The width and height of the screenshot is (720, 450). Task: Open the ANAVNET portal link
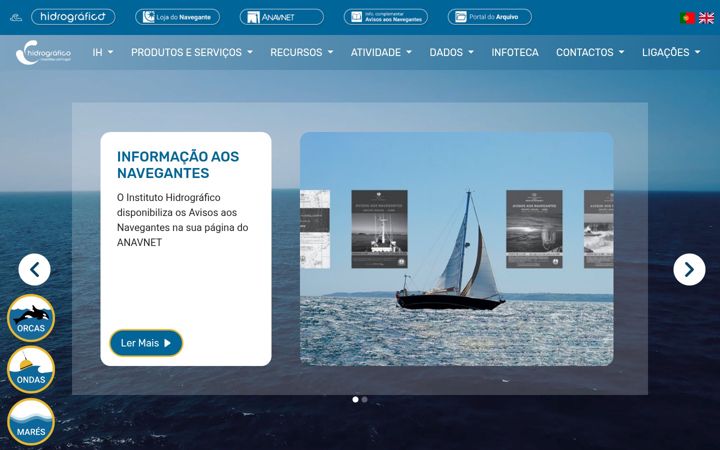point(281,17)
